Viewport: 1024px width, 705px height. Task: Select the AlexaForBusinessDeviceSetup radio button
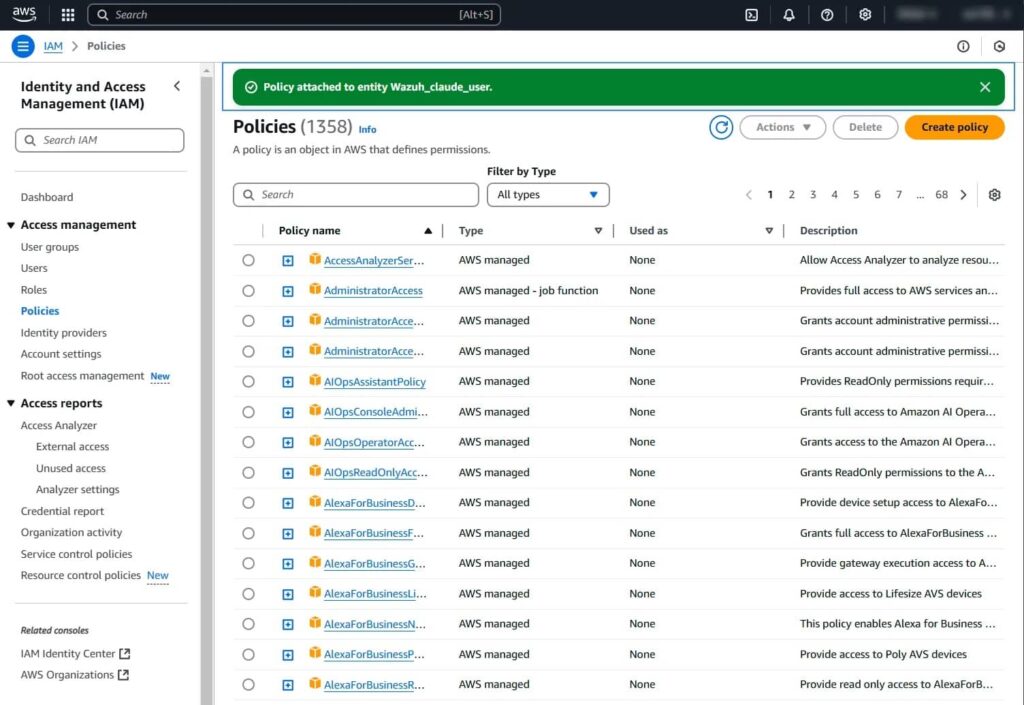pos(248,503)
